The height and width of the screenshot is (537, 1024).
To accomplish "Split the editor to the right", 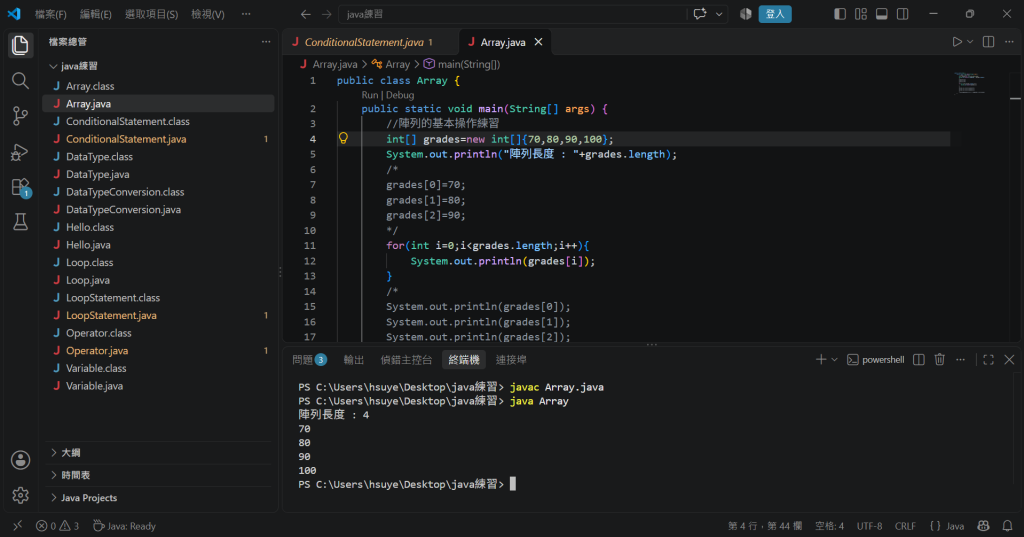I will pos(989,42).
